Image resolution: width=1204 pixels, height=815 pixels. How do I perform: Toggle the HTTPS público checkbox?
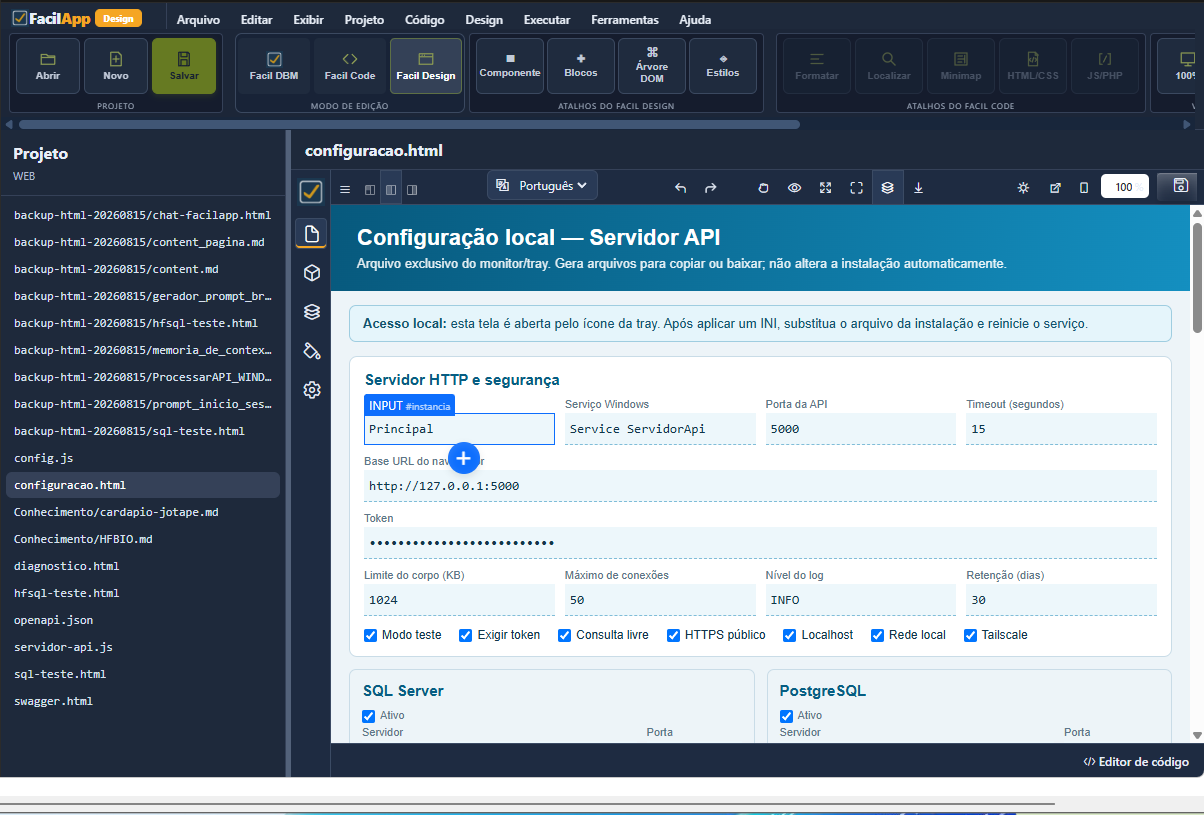(673, 635)
